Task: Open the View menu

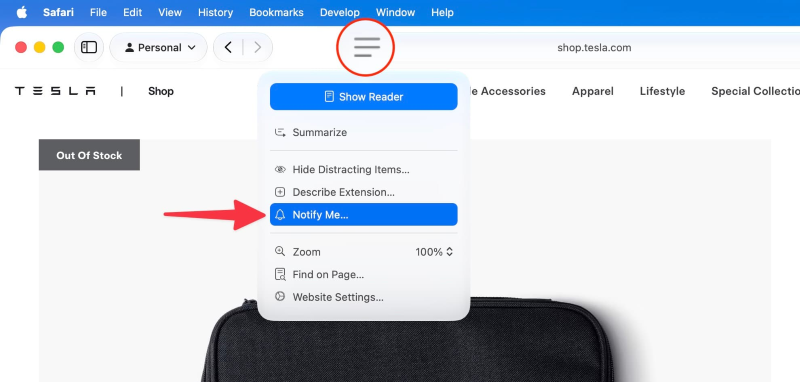Action: point(170,12)
